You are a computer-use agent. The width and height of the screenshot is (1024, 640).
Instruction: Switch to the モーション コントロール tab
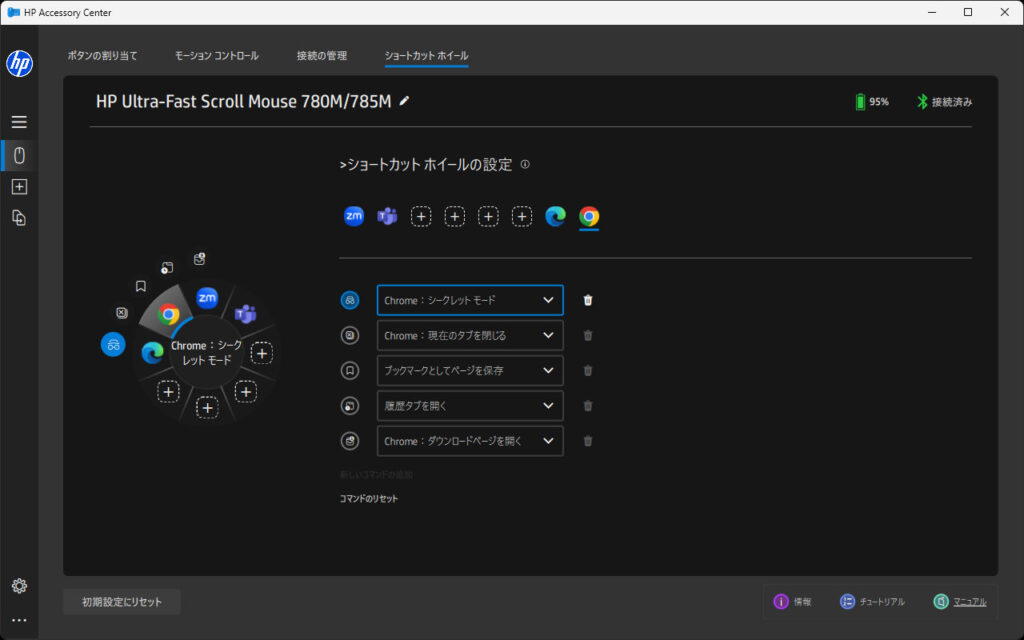pos(217,56)
